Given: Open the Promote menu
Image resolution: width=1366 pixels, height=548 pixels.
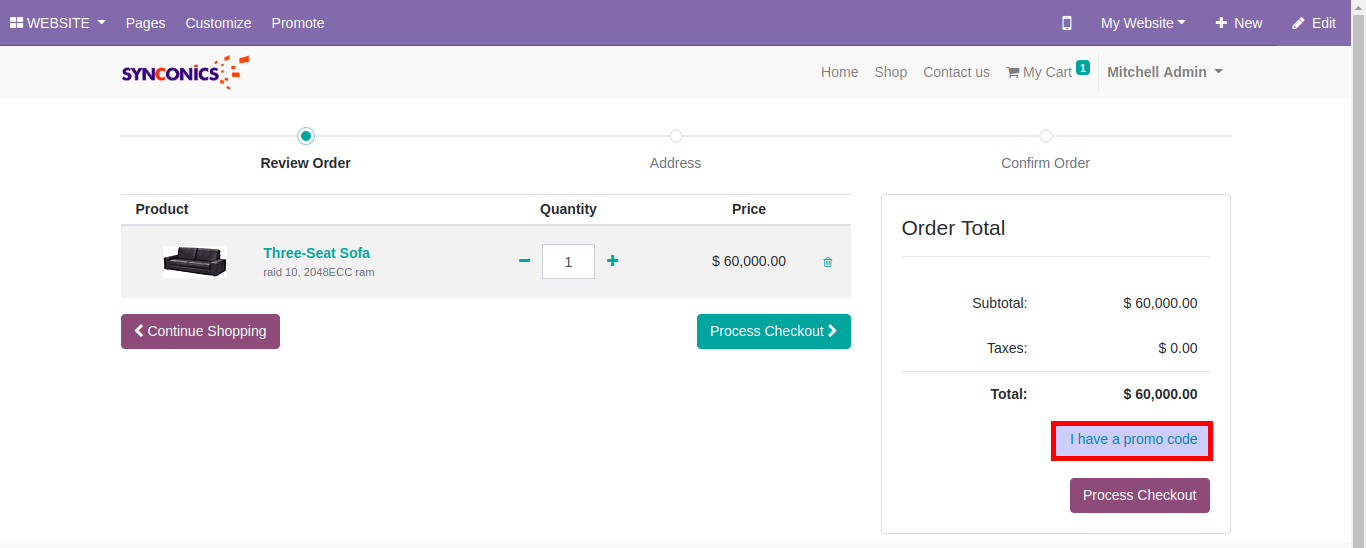Looking at the screenshot, I should pyautogui.click(x=298, y=23).
